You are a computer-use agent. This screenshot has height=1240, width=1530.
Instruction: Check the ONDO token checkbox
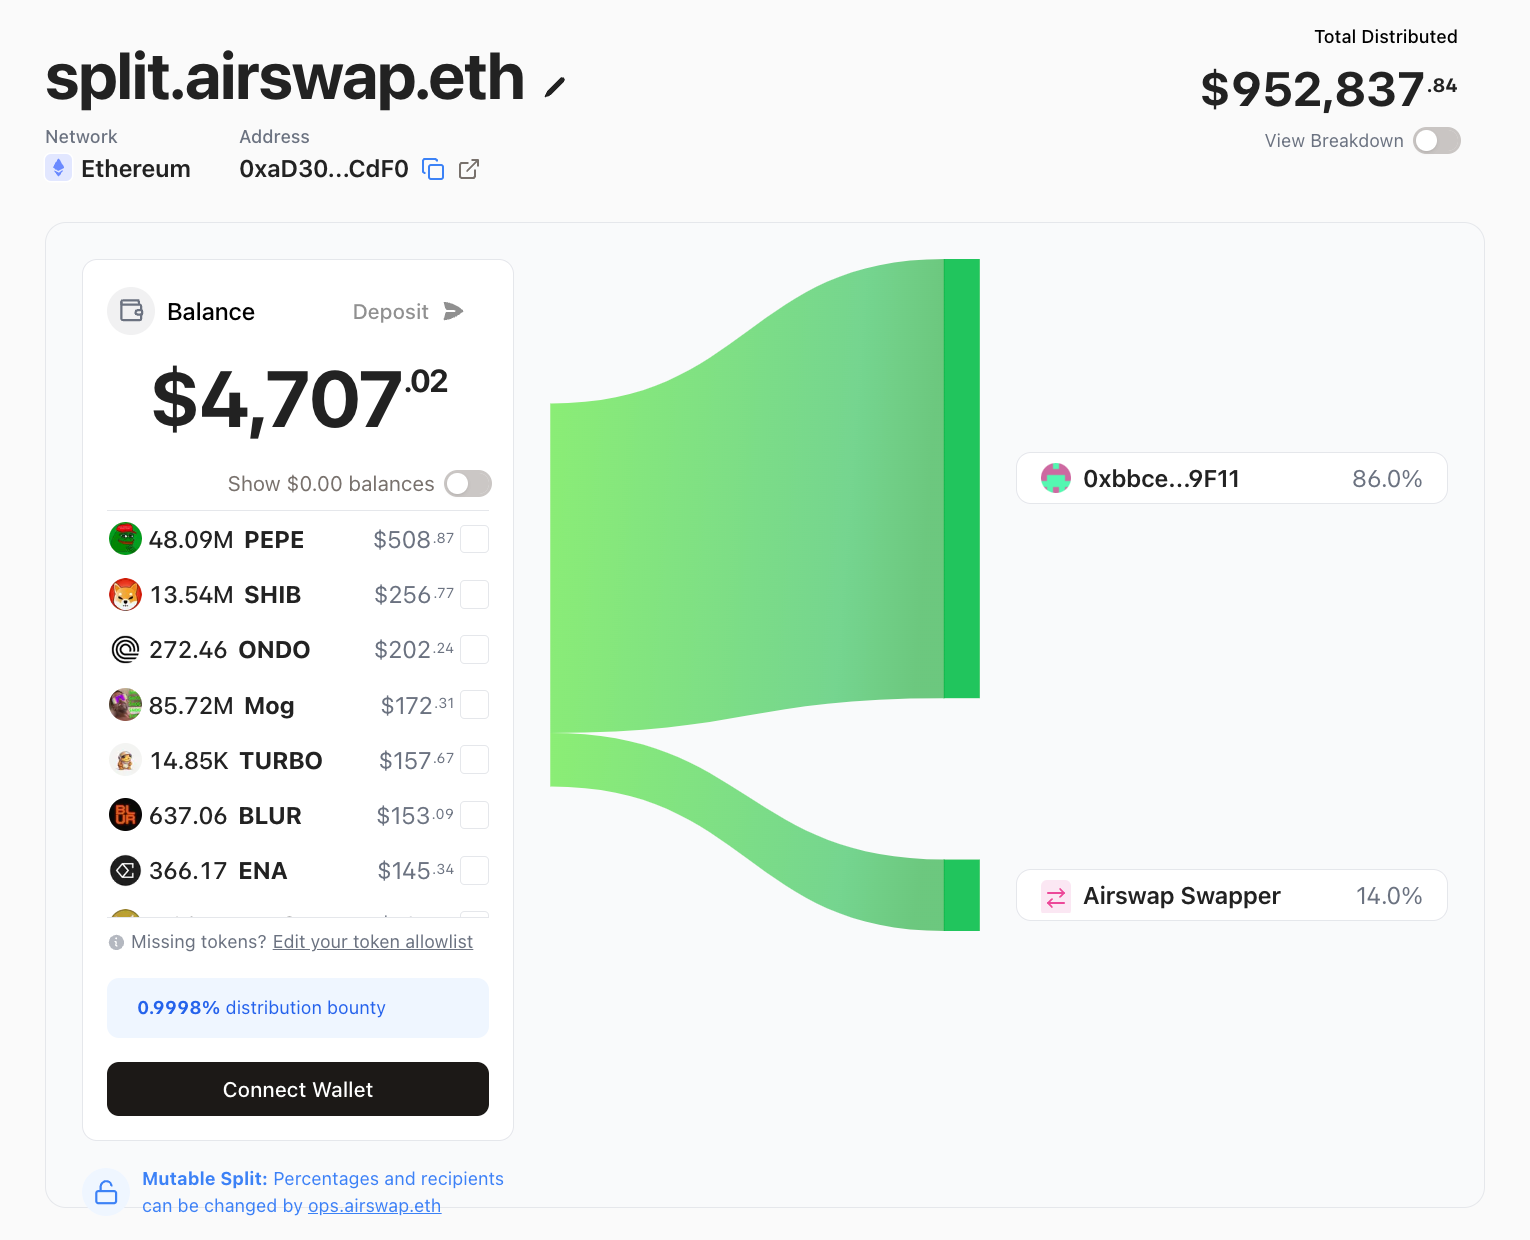[474, 650]
